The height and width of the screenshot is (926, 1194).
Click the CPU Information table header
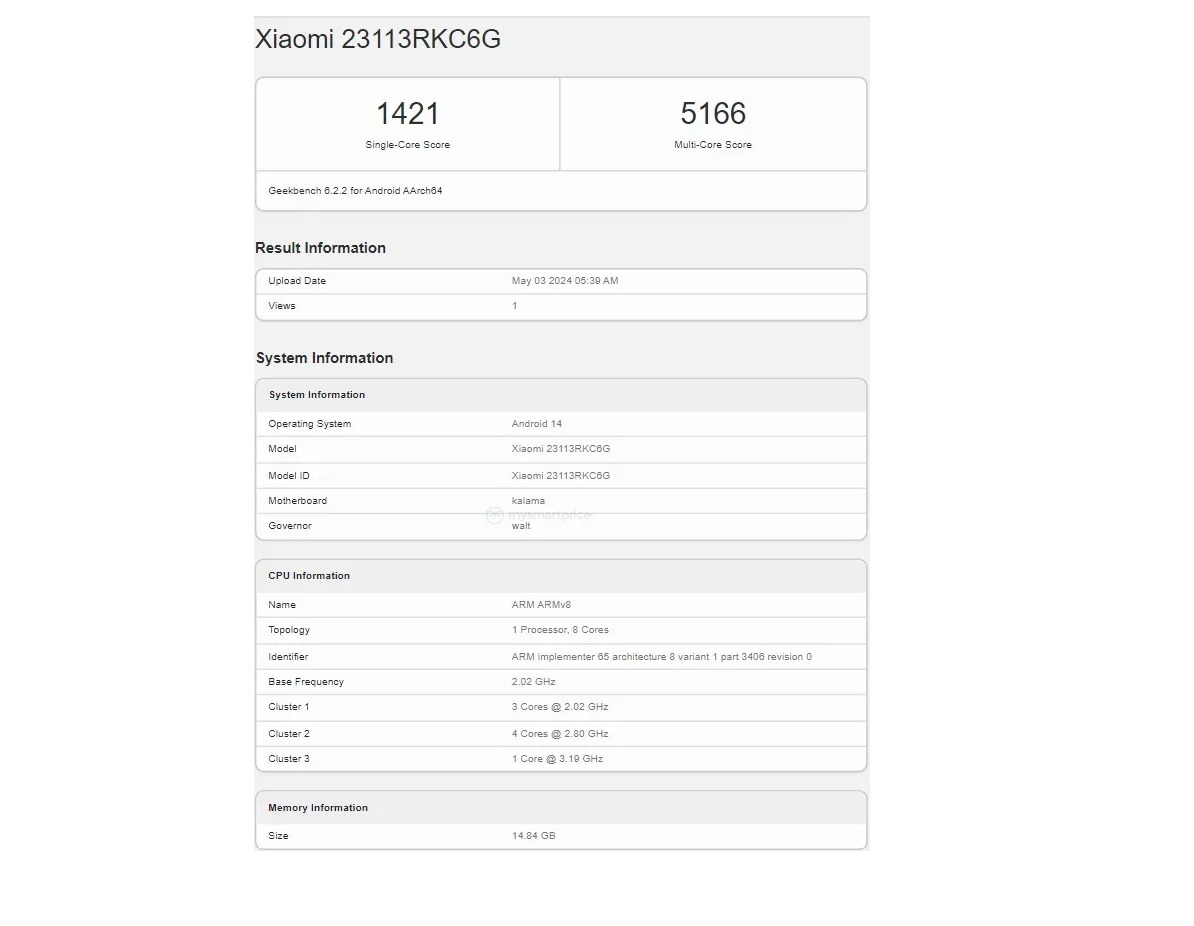(x=309, y=576)
